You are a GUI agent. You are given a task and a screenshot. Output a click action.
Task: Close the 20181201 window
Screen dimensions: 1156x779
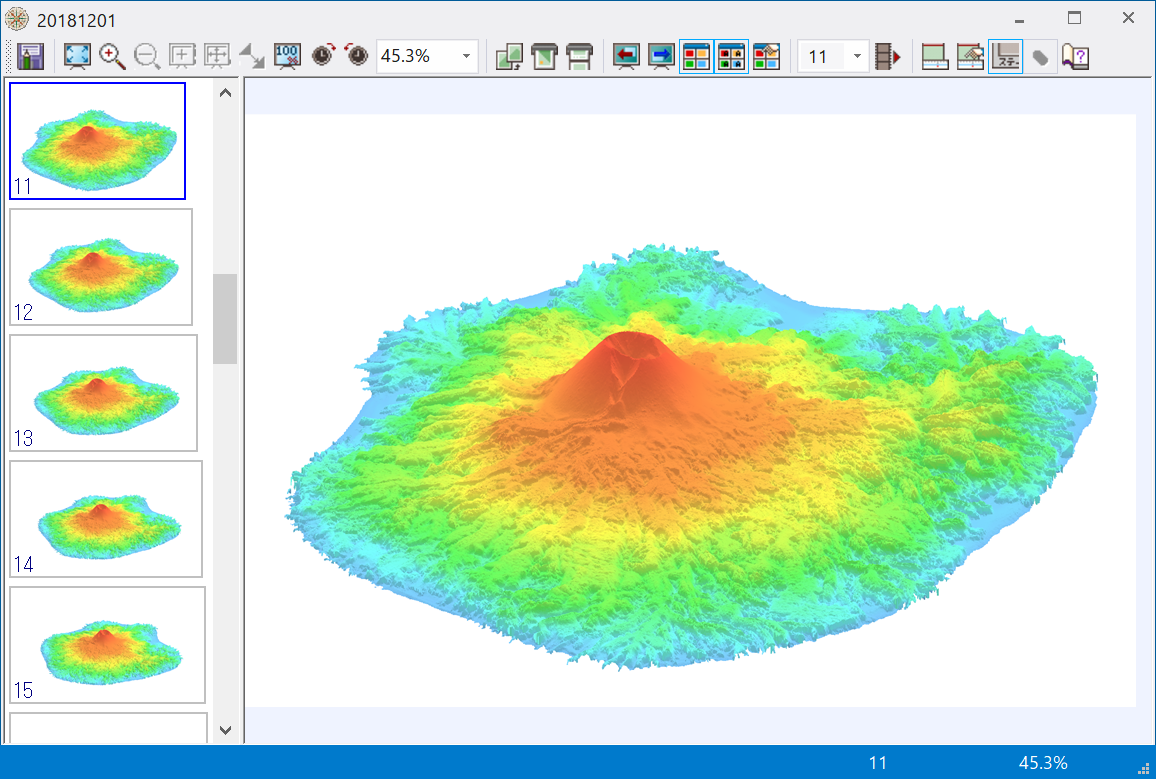(1128, 18)
